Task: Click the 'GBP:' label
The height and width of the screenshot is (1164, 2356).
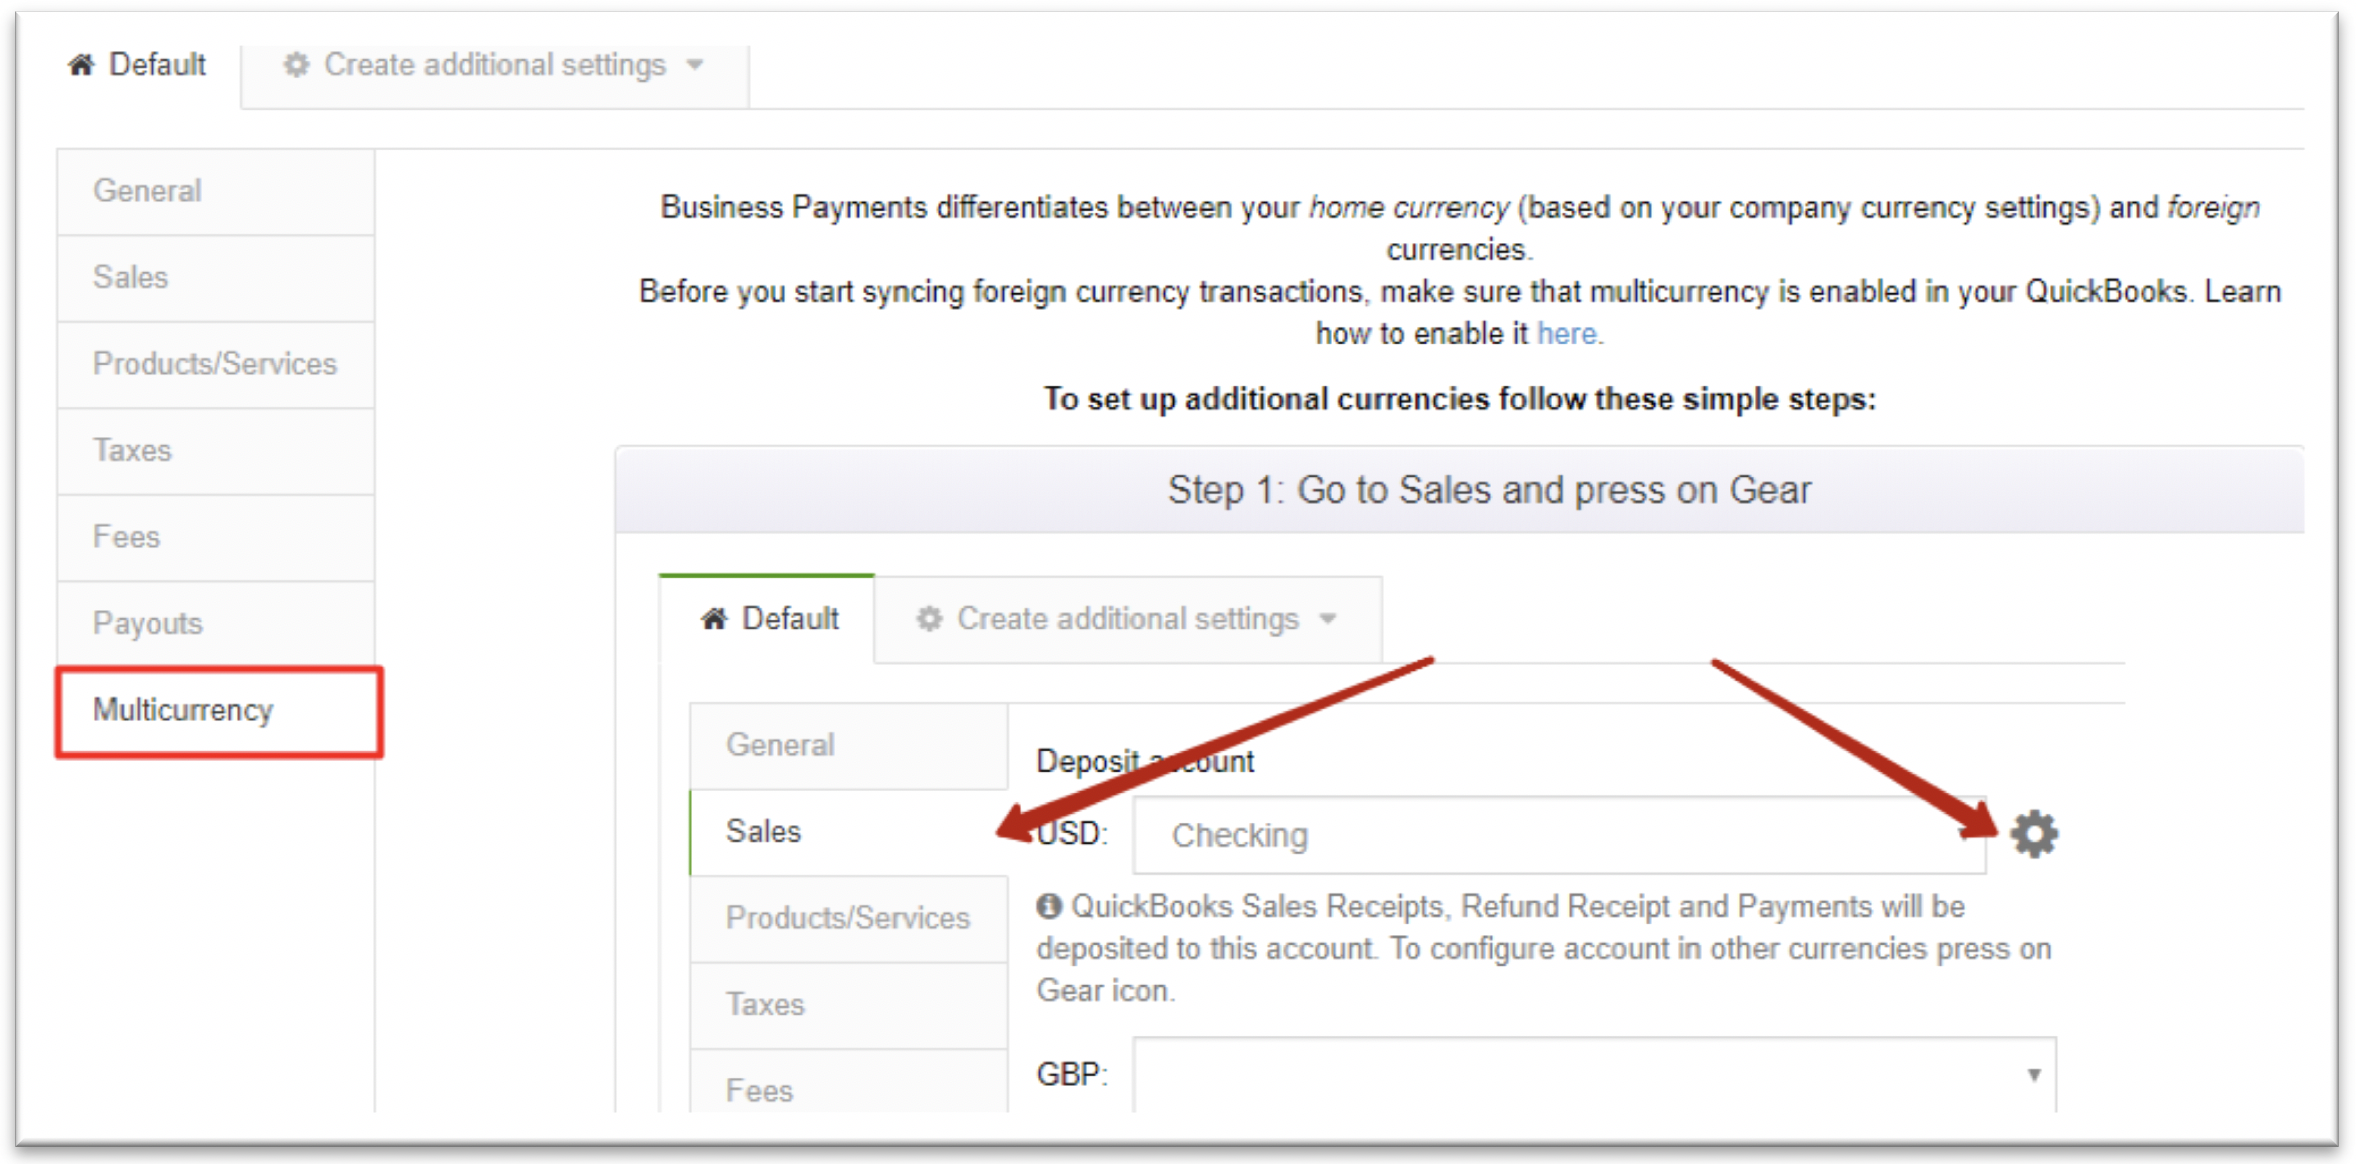Action: tap(1072, 1075)
